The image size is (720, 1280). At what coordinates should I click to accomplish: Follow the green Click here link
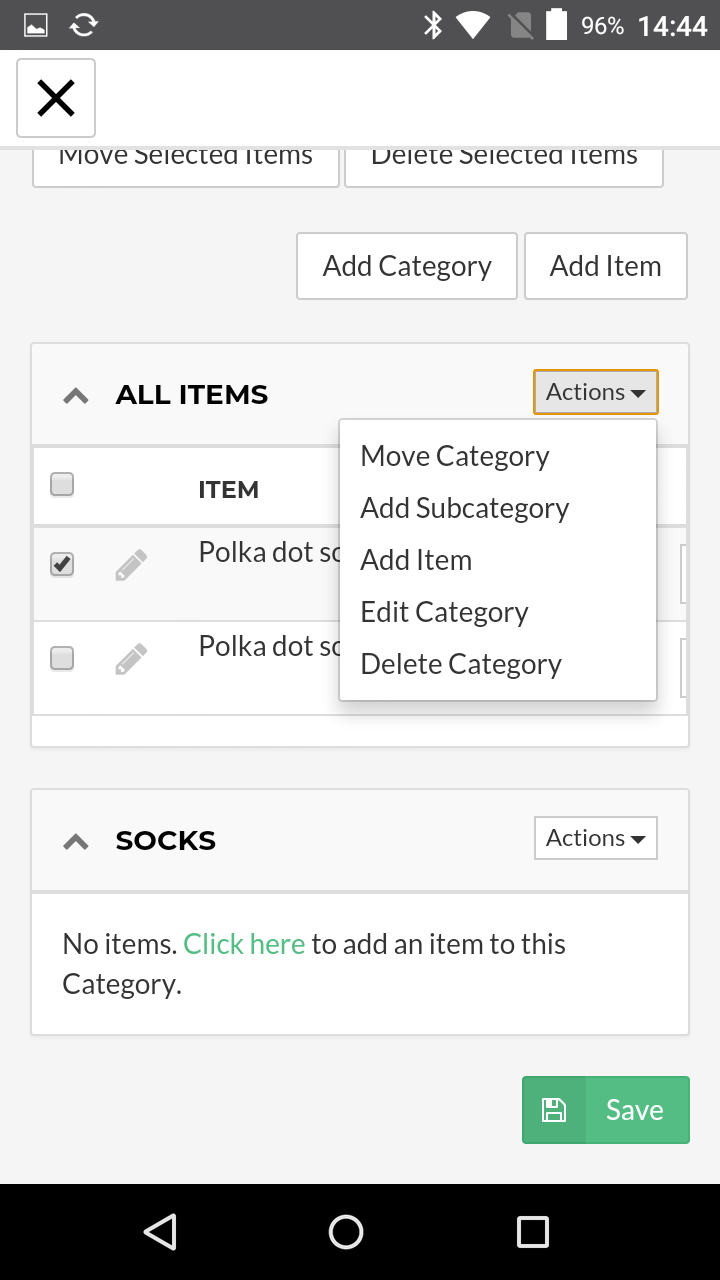coord(244,944)
